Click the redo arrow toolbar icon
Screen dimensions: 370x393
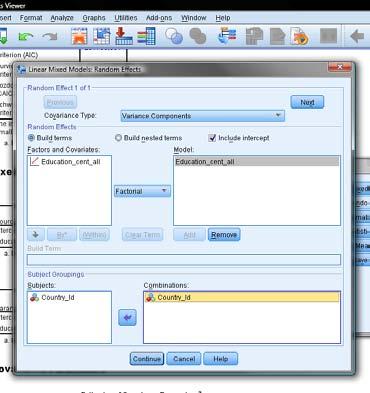(x=50, y=36)
